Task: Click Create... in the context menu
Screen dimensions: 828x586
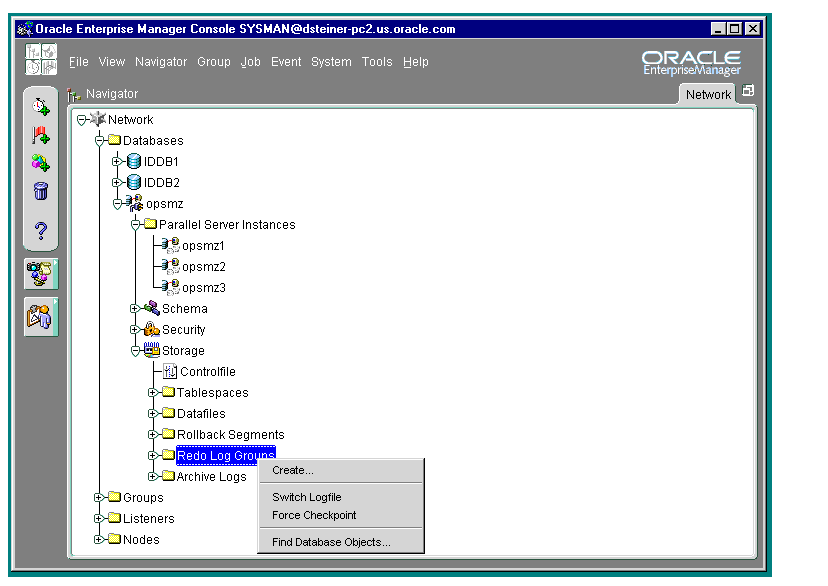Action: pyautogui.click(x=293, y=470)
